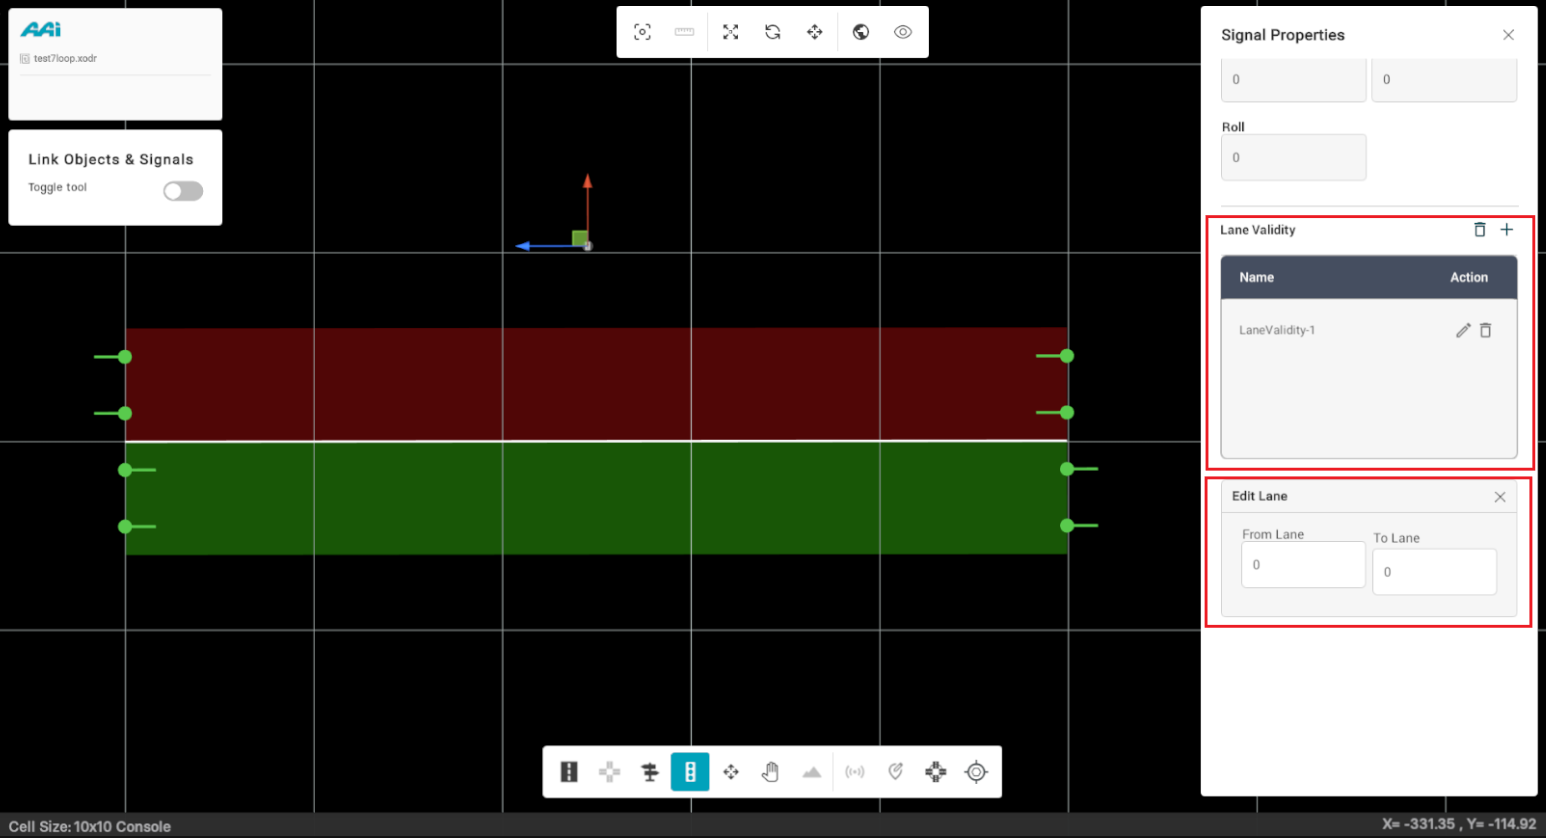This screenshot has width=1546, height=838.
Task: Click the traffic light signal tool
Action: point(690,772)
